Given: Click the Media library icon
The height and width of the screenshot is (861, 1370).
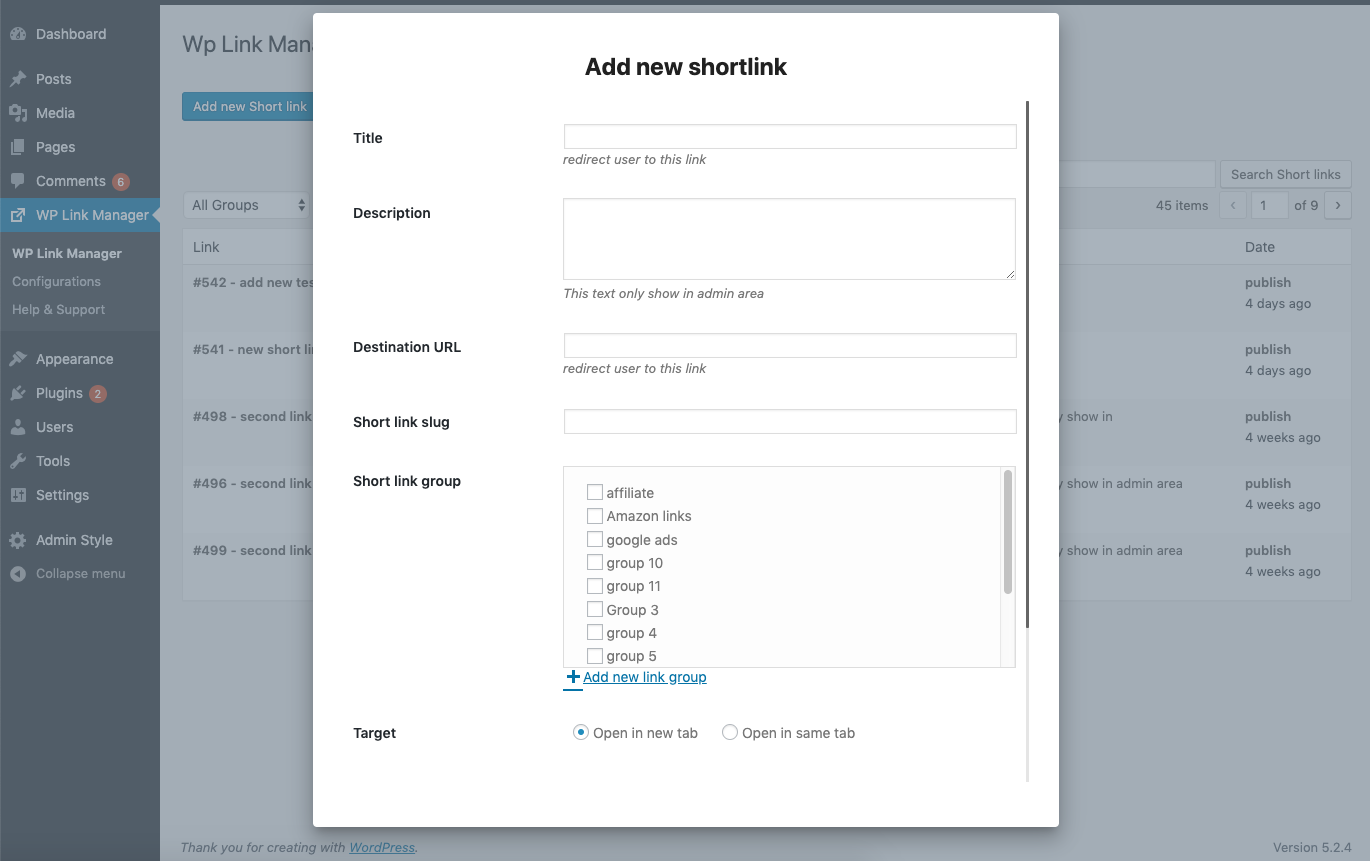Looking at the screenshot, I should click(18, 113).
